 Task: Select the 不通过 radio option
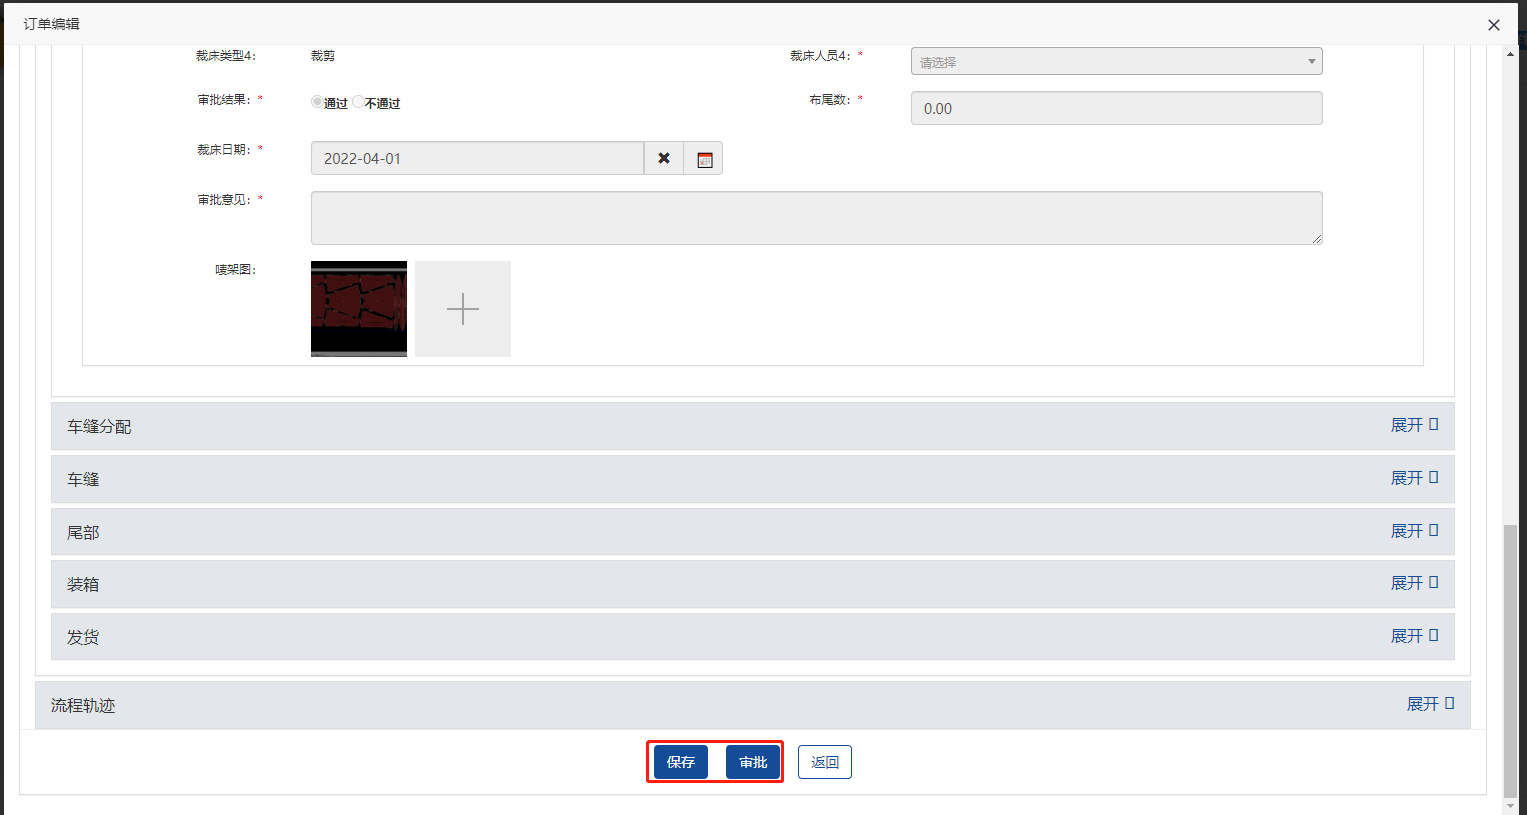(358, 102)
